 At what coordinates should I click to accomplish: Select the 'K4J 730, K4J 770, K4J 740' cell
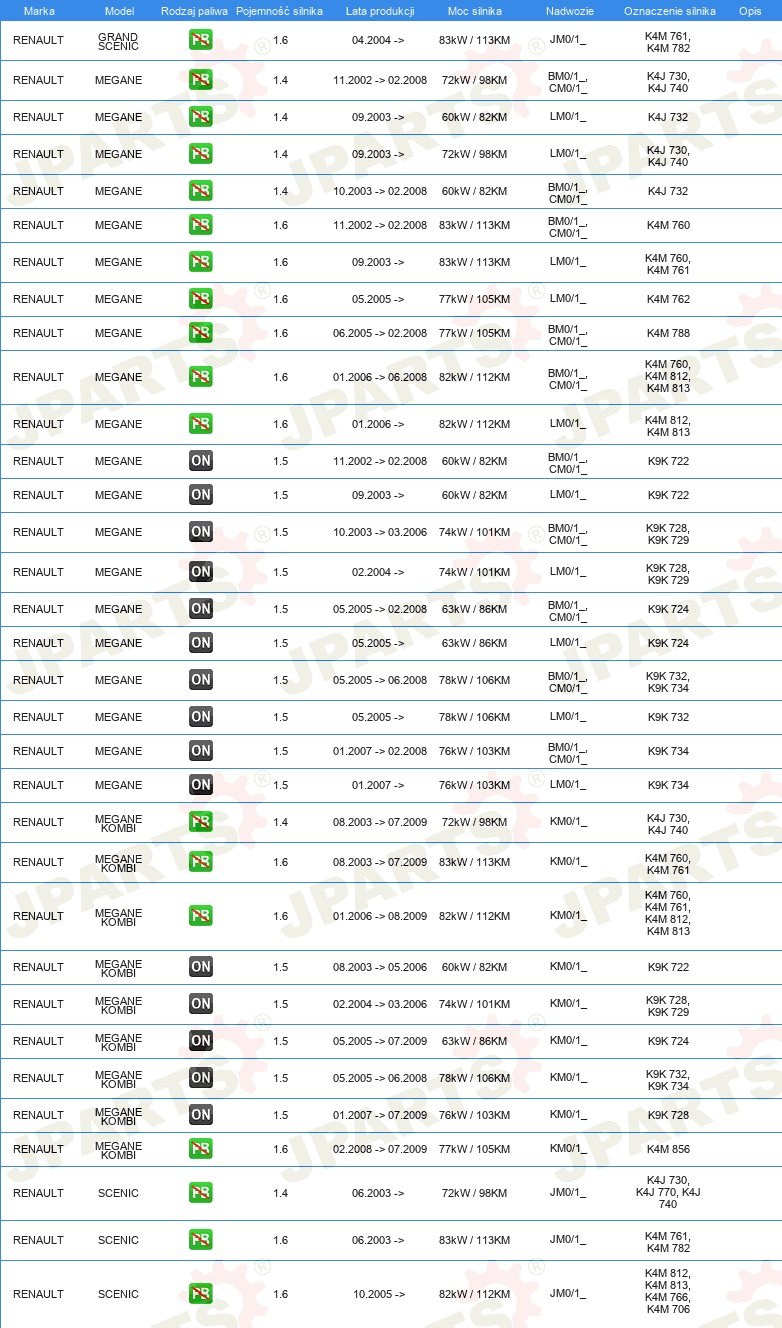(668, 1193)
